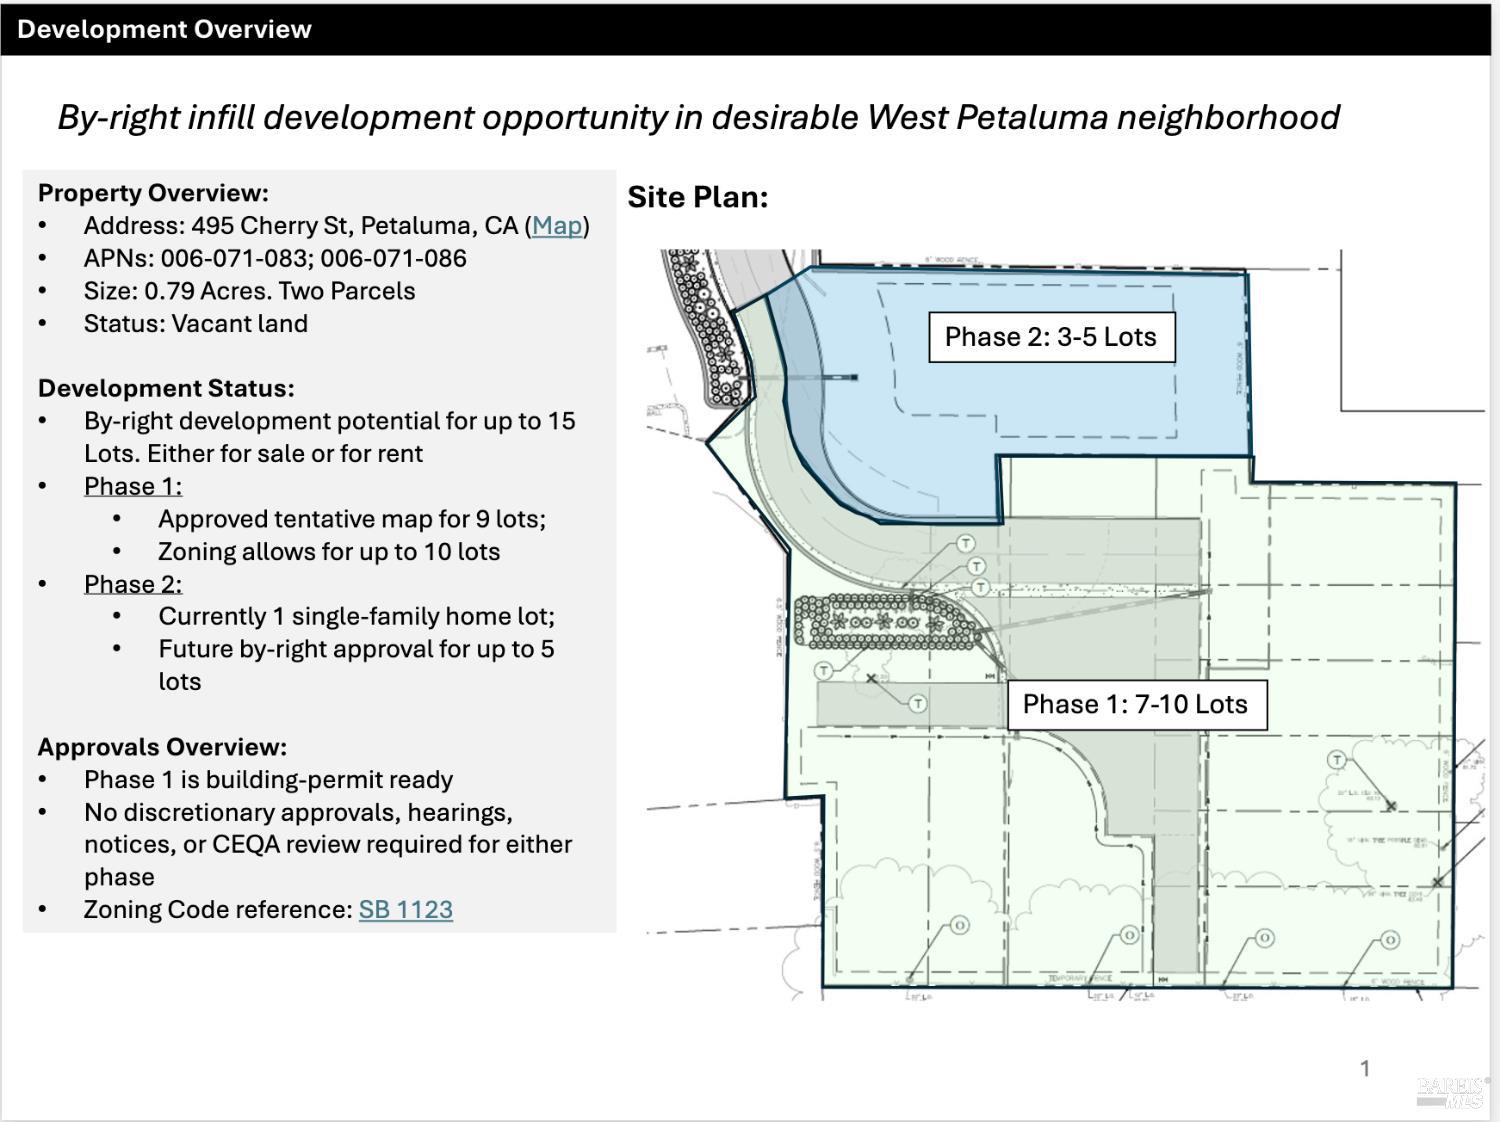Click the BAREIS MLS watermark logo

[x=1452, y=1092]
